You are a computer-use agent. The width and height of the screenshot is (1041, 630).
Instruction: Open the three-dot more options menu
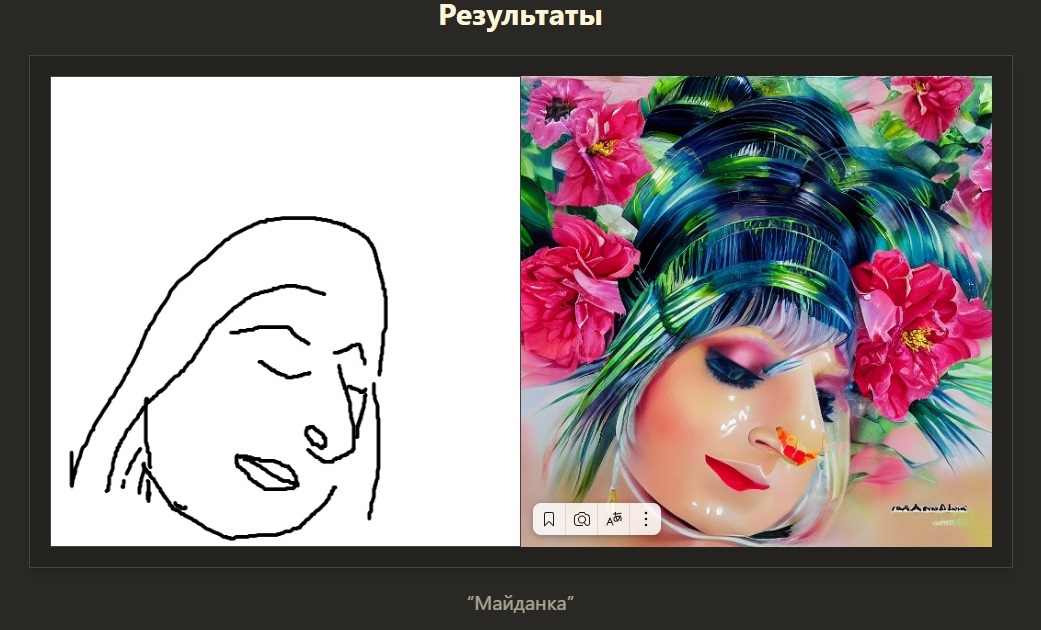coord(645,519)
